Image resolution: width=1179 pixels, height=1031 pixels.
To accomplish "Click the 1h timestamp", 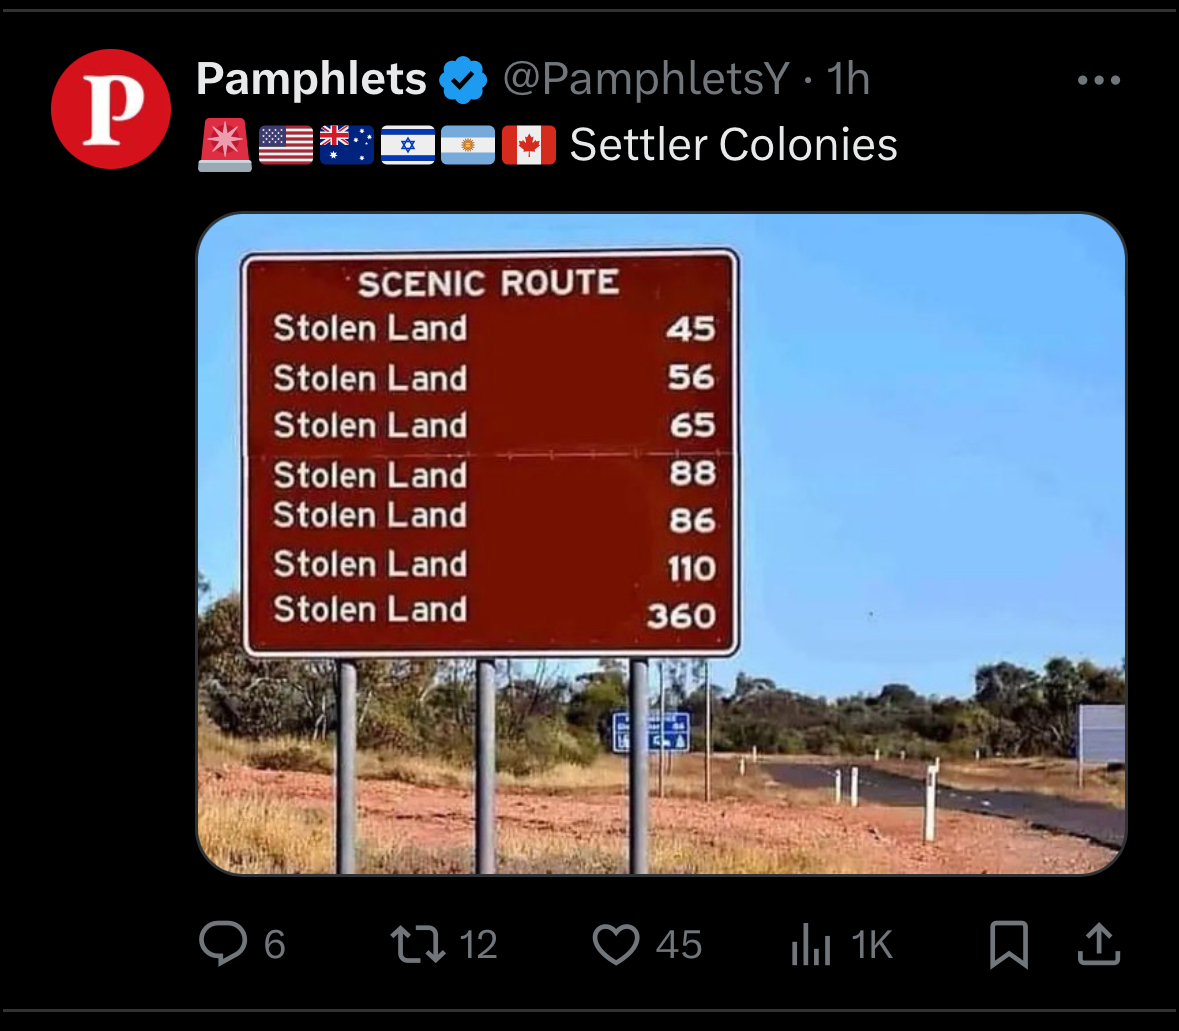I will (847, 79).
